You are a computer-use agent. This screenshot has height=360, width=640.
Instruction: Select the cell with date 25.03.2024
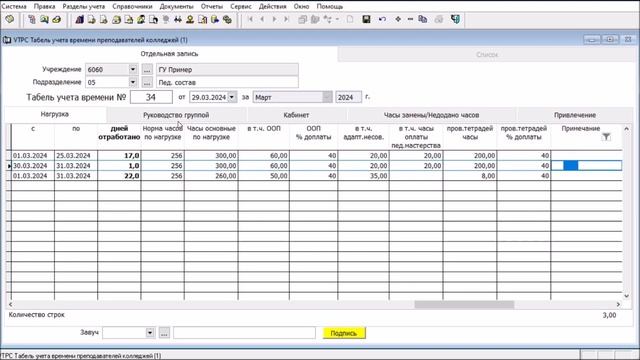click(x=76, y=156)
